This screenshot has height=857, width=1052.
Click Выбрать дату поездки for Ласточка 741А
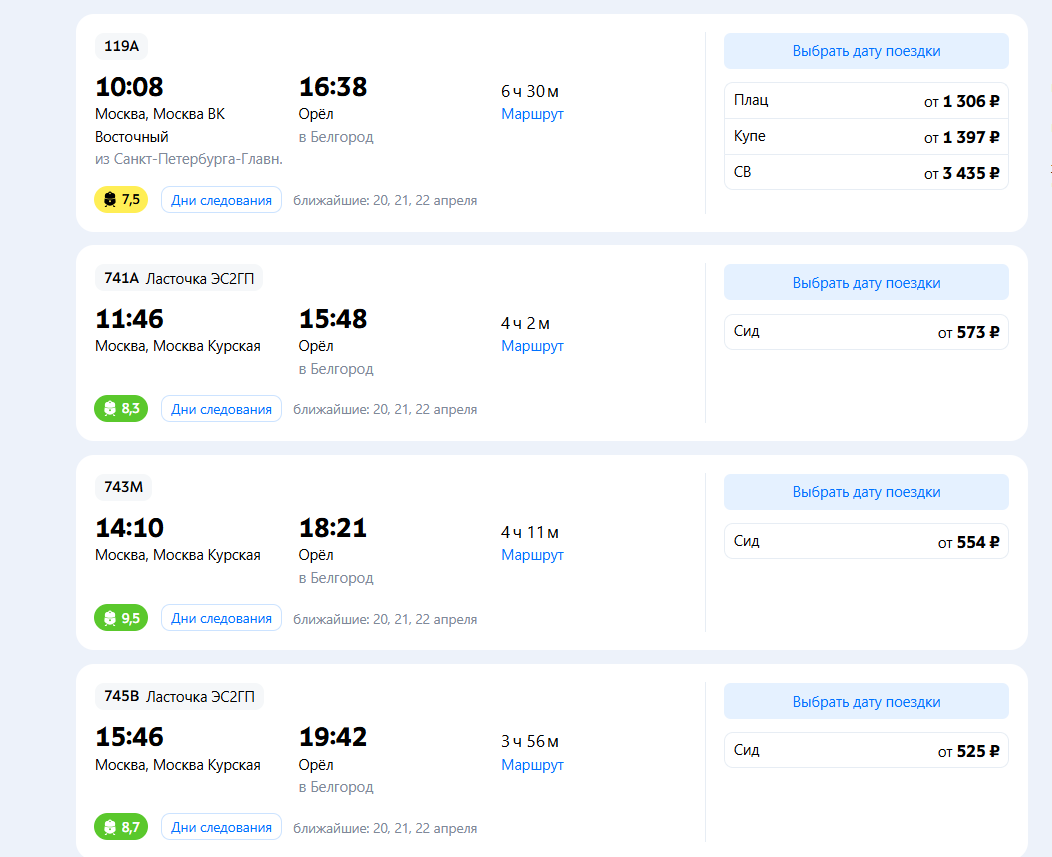click(x=866, y=283)
